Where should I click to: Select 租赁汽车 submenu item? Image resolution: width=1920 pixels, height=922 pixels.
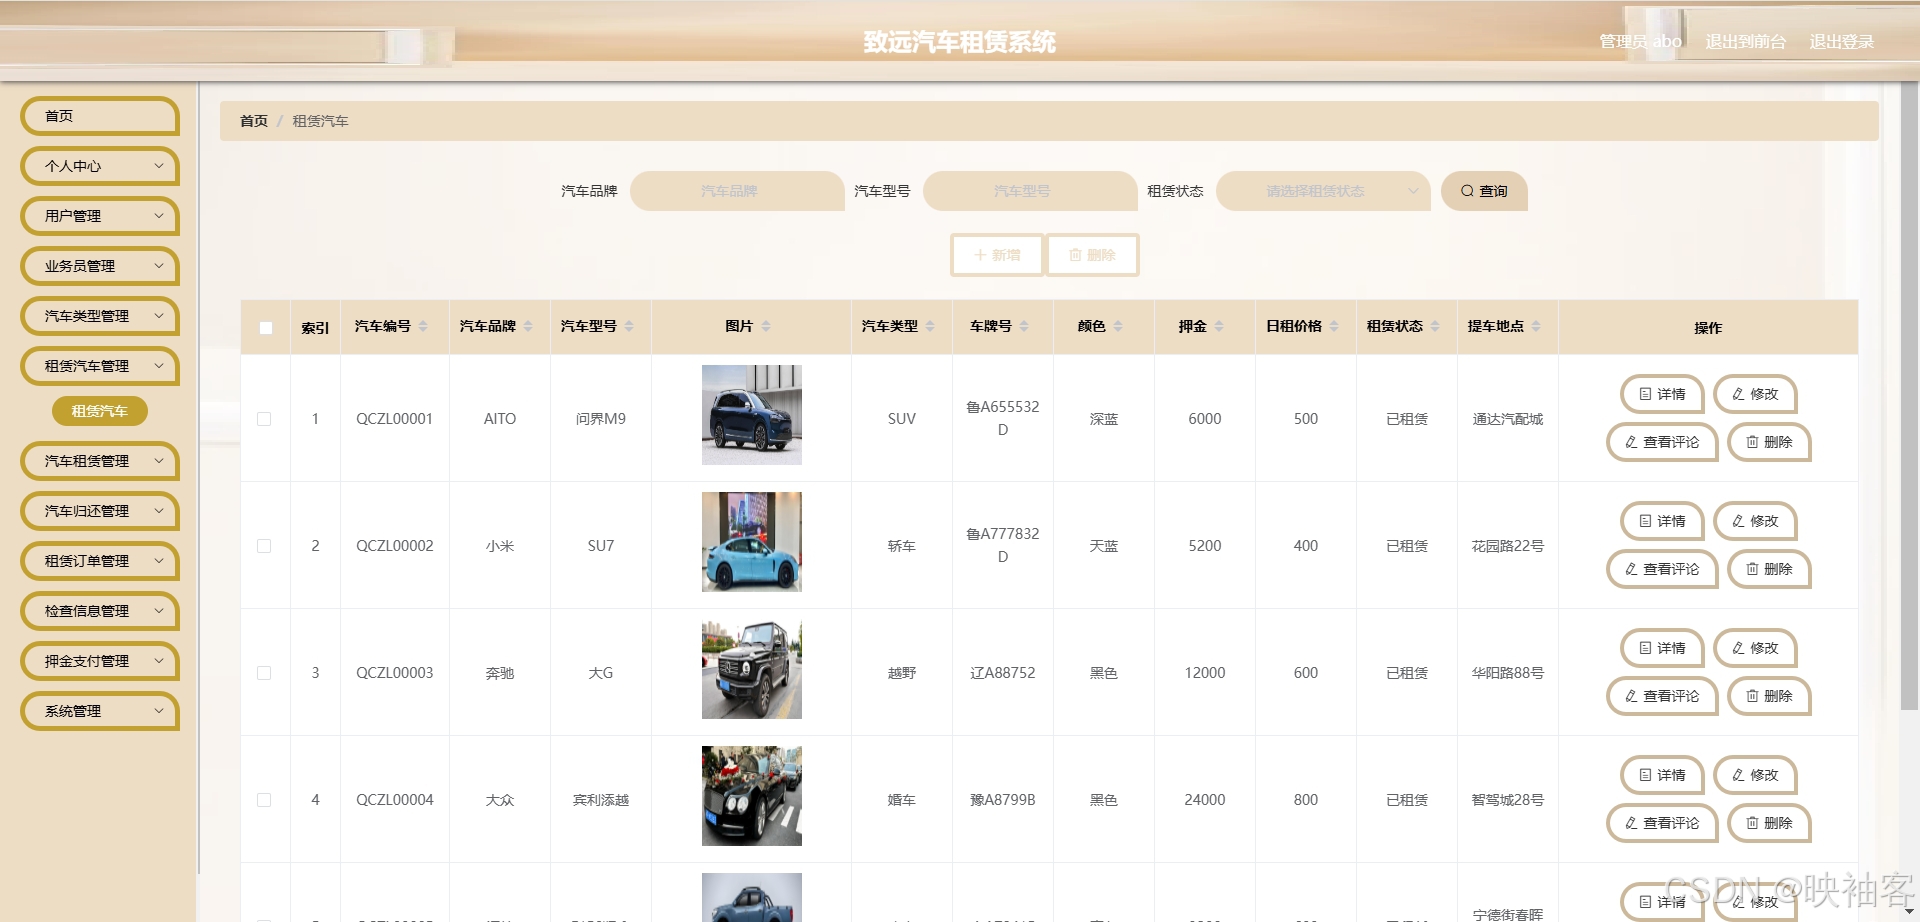[x=100, y=411]
